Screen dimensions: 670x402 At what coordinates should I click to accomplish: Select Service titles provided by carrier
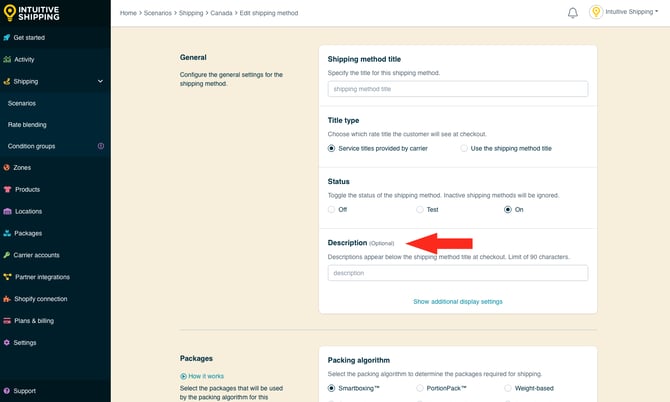331,148
